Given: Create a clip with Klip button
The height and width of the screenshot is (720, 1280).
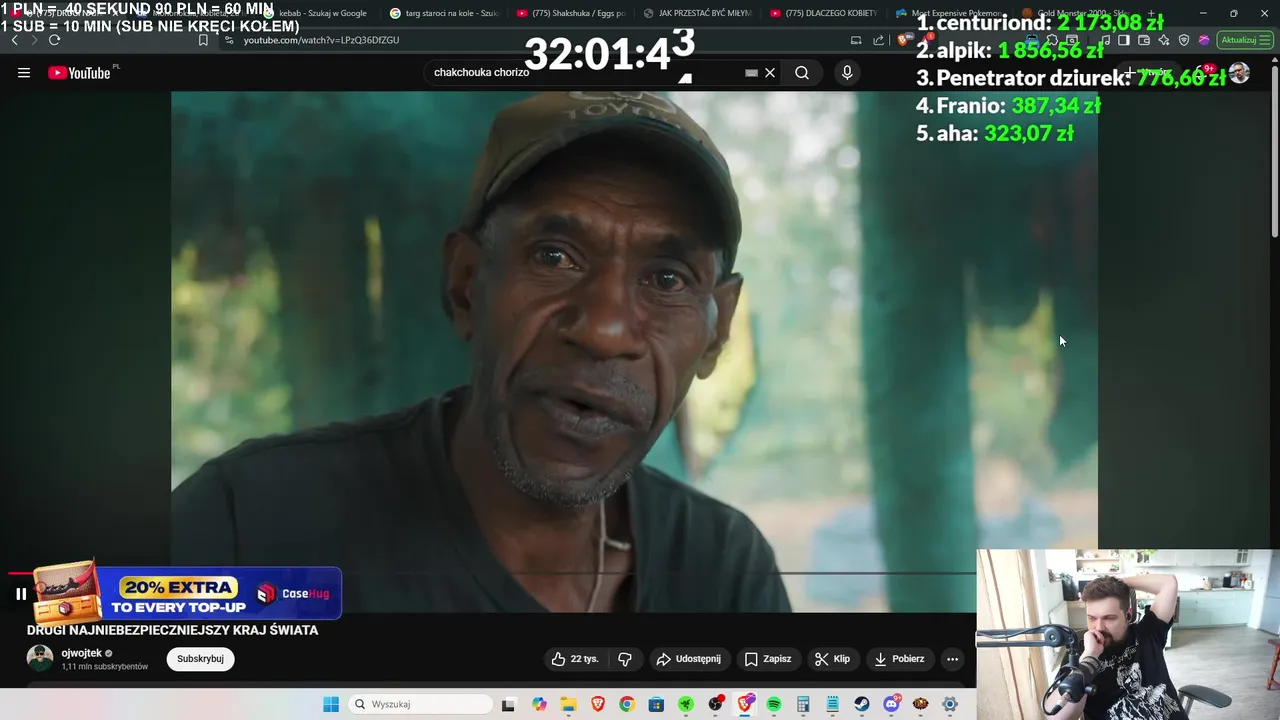Looking at the screenshot, I should (x=832, y=659).
